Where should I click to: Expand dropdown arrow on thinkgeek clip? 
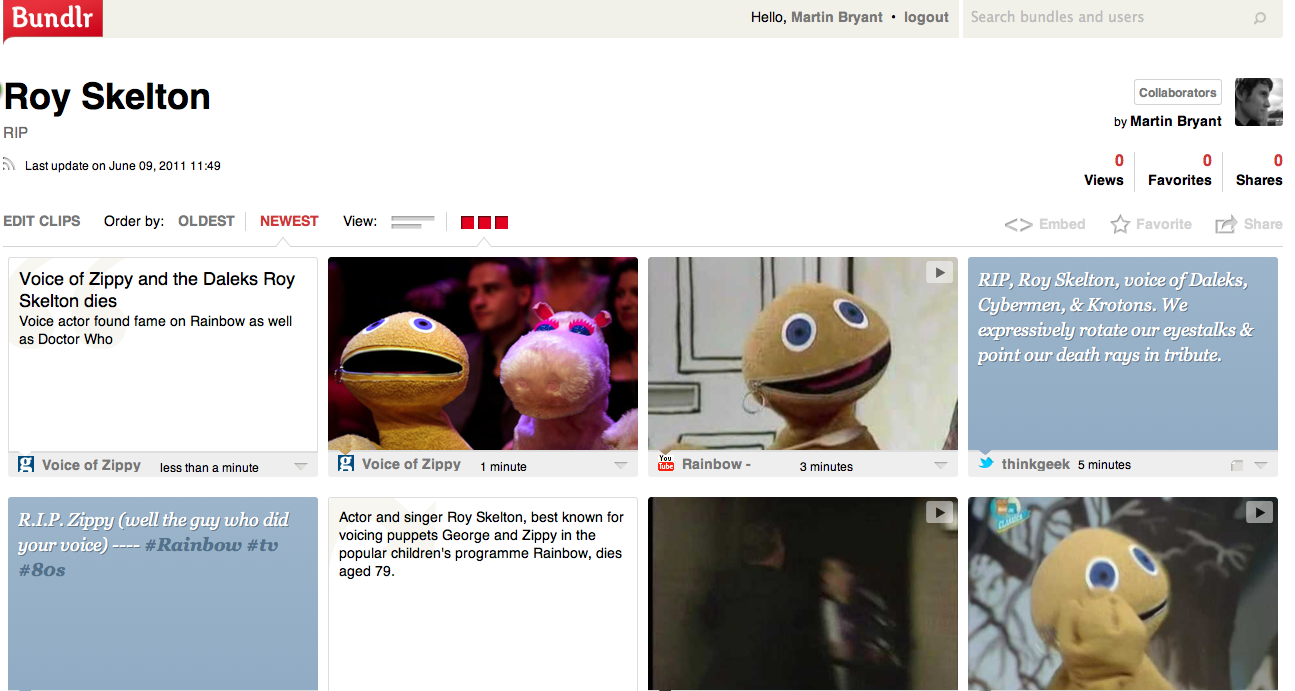1261,466
